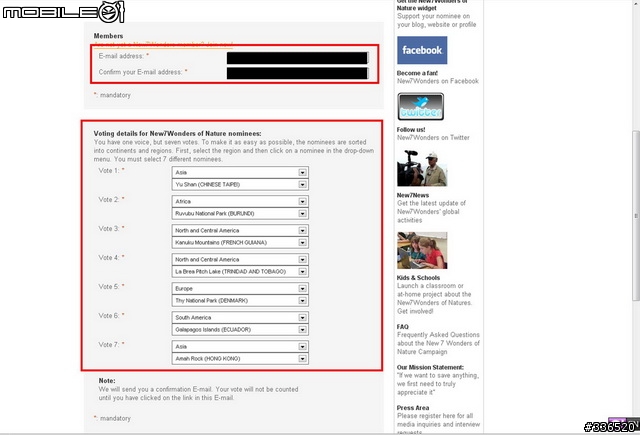Image resolution: width=640 pixels, height=435 pixels.
Task: Follow the Become a fan! link
Action: coord(417,73)
